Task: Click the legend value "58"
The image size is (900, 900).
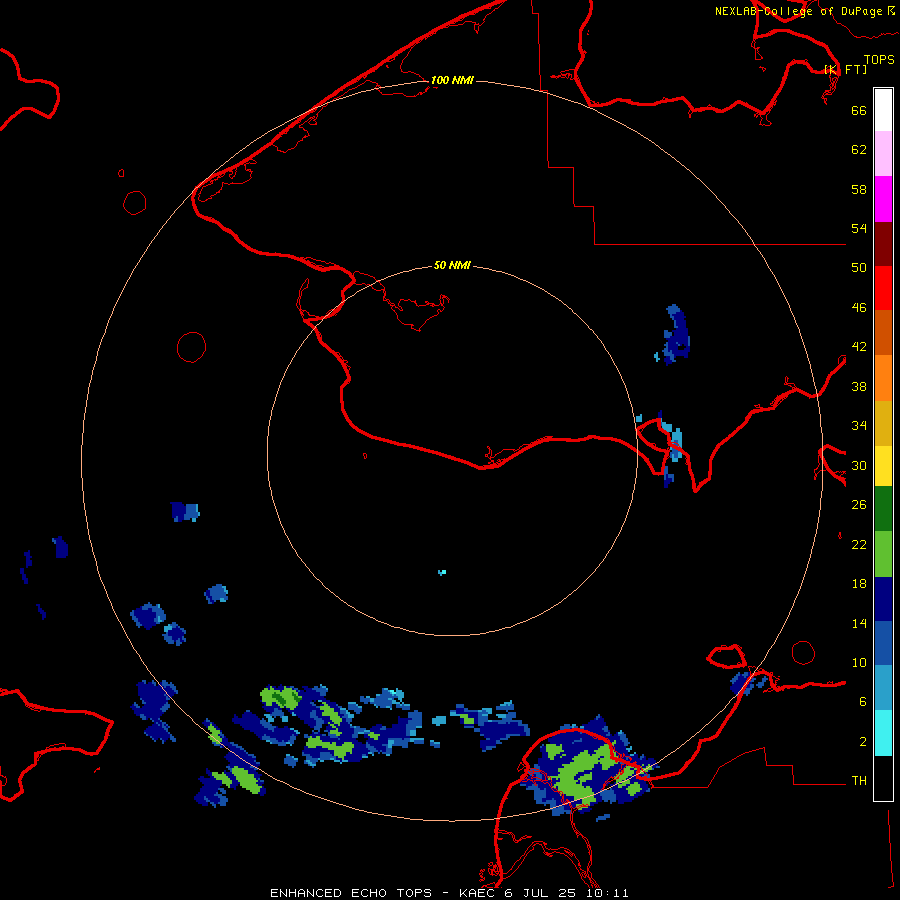Action: coord(859,189)
